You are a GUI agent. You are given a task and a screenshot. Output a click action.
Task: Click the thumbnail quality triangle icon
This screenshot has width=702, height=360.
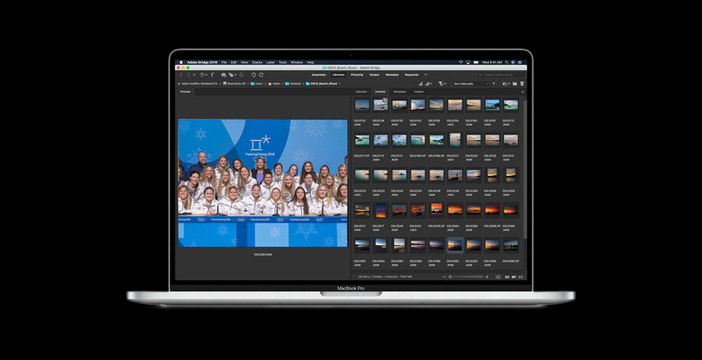point(420,84)
